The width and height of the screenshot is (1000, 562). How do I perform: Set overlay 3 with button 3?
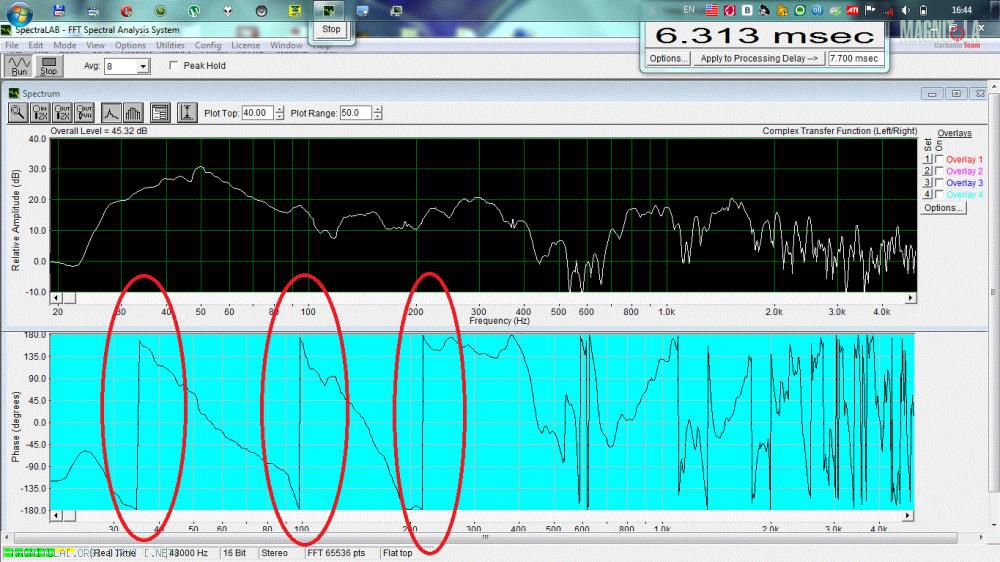[x=928, y=182]
